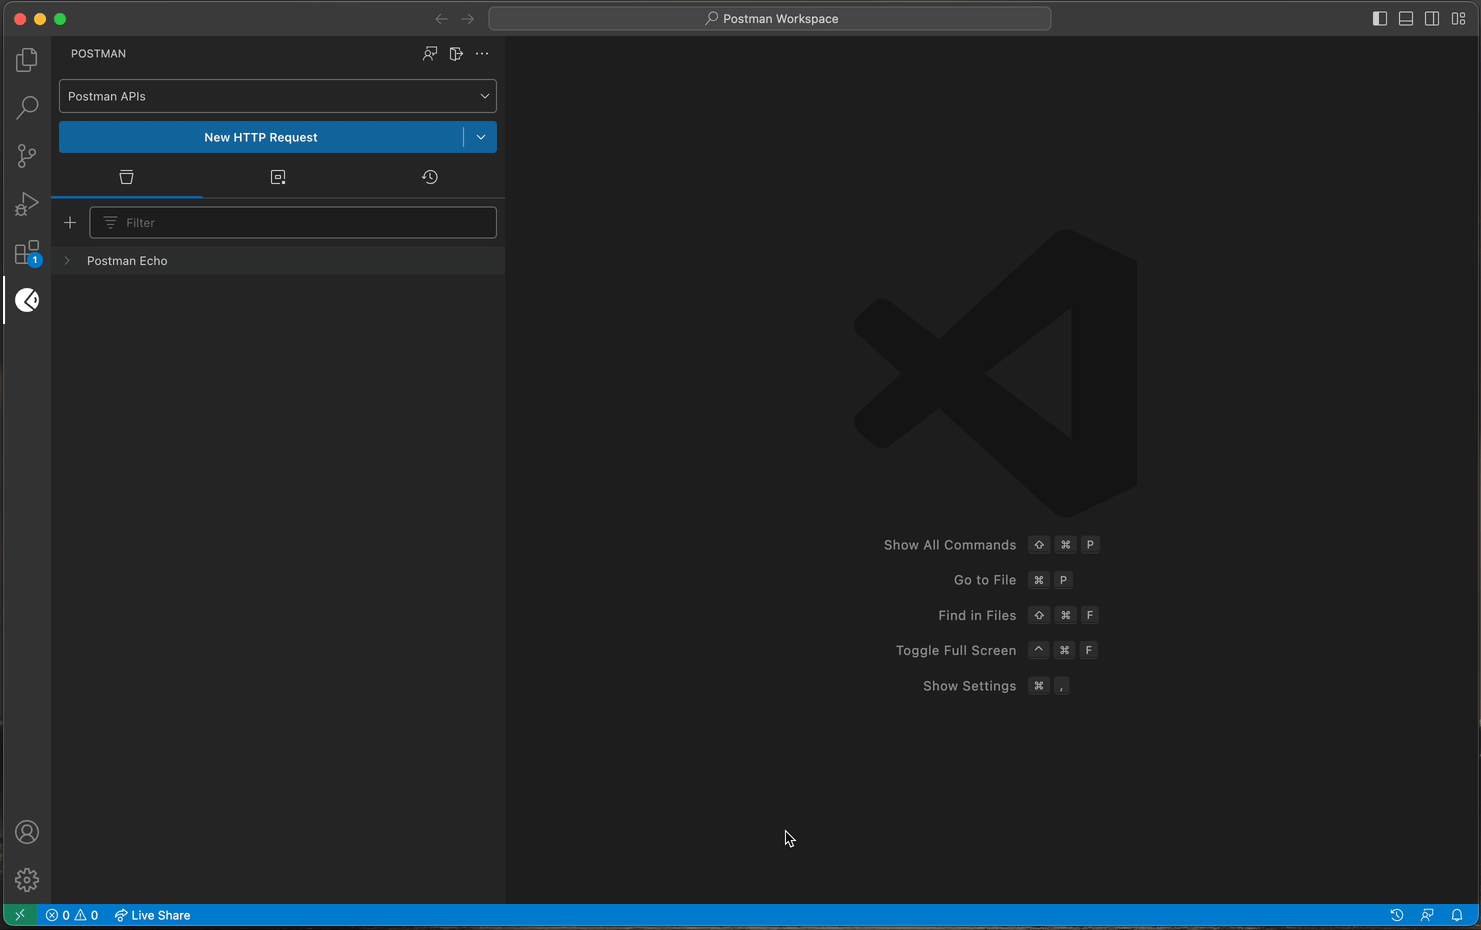Switch to the History tab in the Postman panel

click(x=429, y=176)
